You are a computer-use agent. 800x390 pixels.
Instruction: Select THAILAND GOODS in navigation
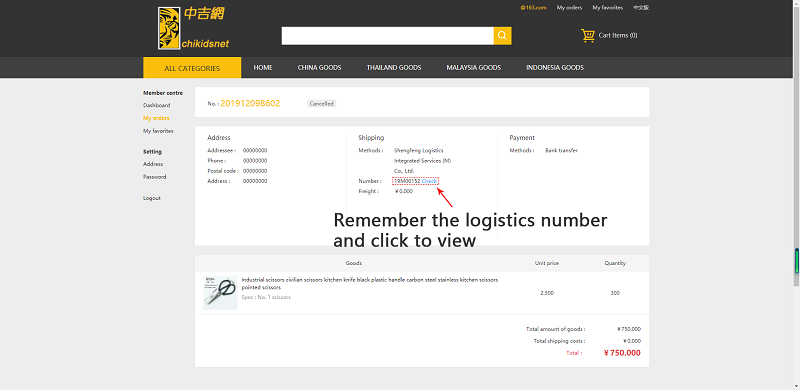(x=394, y=67)
